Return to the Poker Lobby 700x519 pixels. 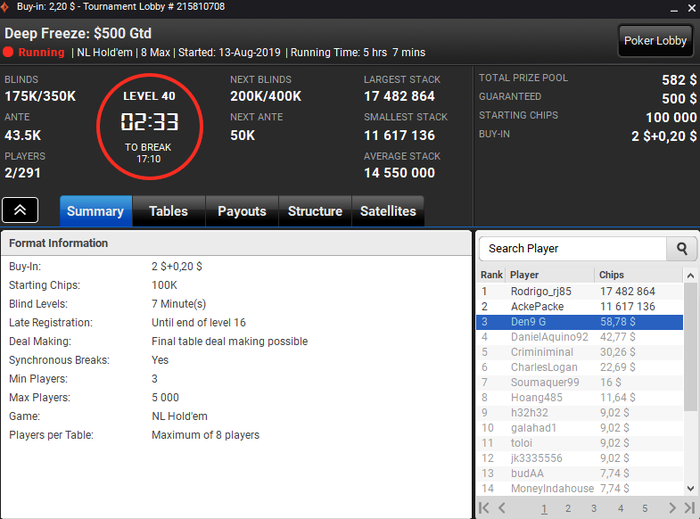pyautogui.click(x=655, y=41)
